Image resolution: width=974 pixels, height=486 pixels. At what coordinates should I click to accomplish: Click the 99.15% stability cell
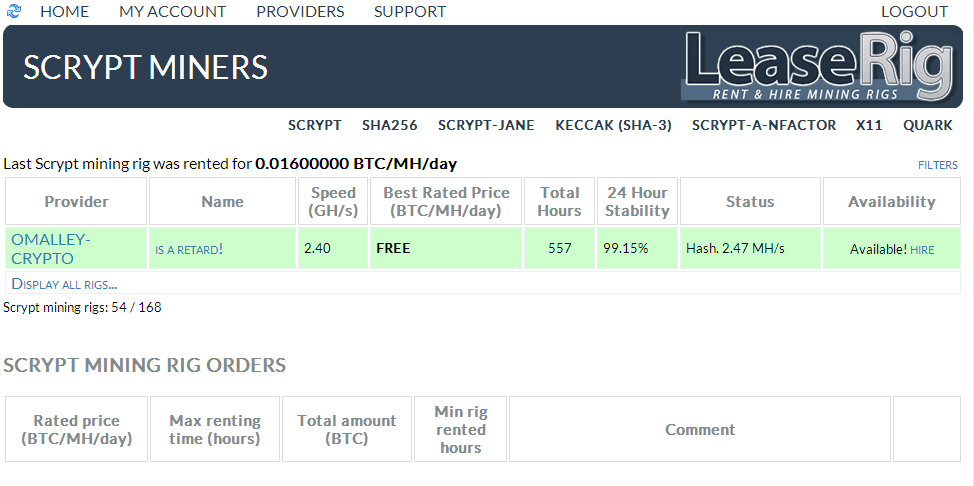[x=637, y=249]
